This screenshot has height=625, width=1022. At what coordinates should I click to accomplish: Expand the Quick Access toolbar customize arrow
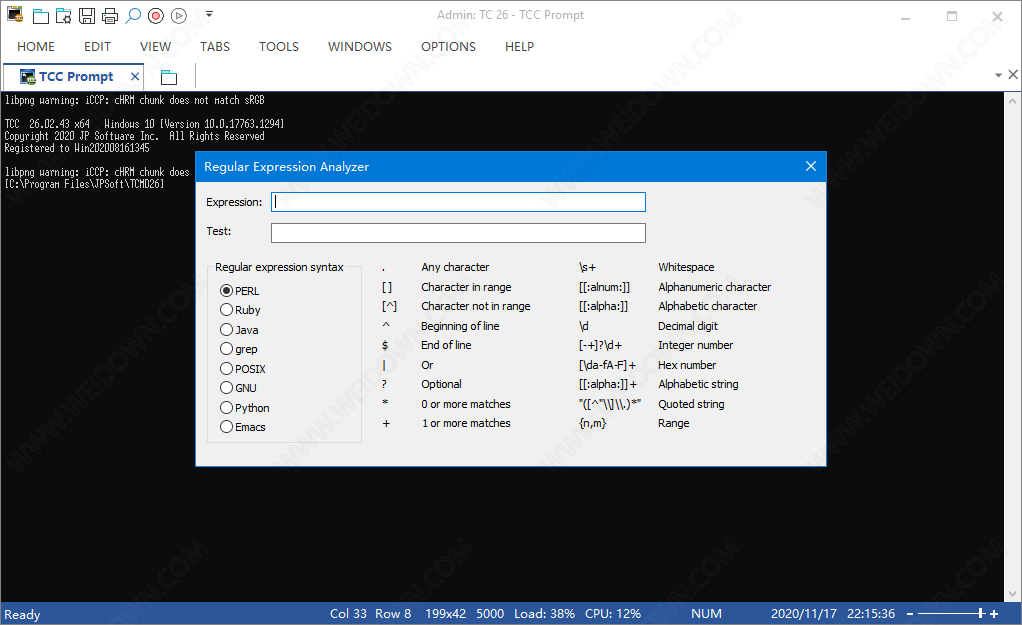209,15
